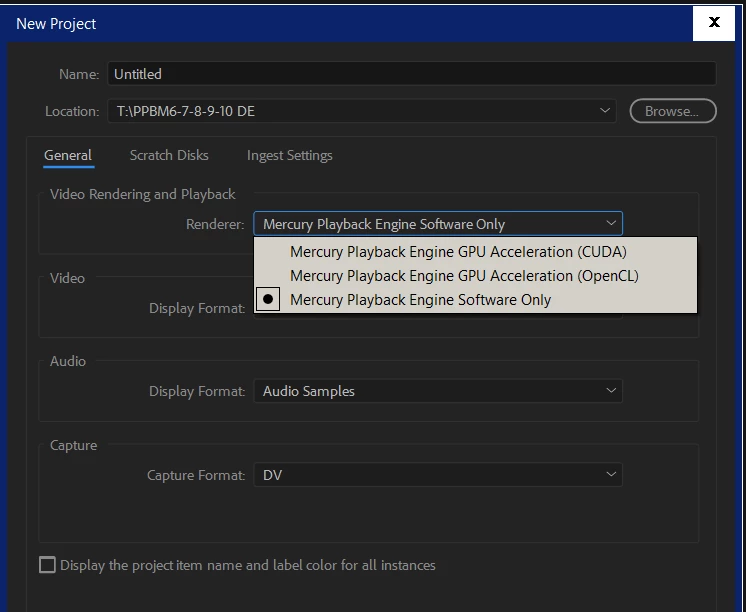This screenshot has width=746, height=612.
Task: Open the Capture Format DV dropdown
Action: click(438, 474)
